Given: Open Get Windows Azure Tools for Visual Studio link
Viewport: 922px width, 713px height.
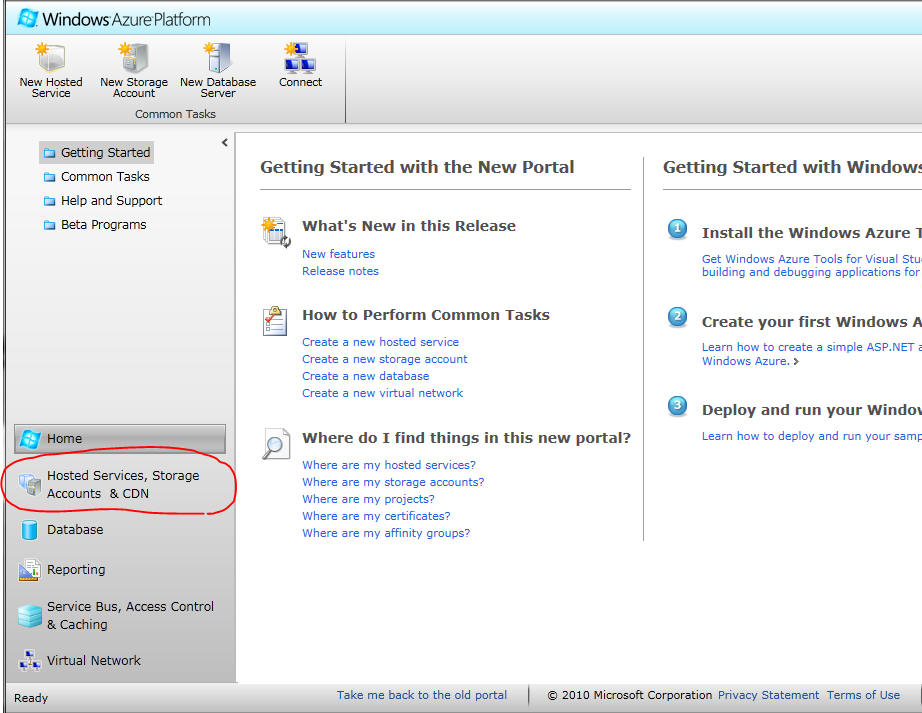Looking at the screenshot, I should (x=811, y=265).
